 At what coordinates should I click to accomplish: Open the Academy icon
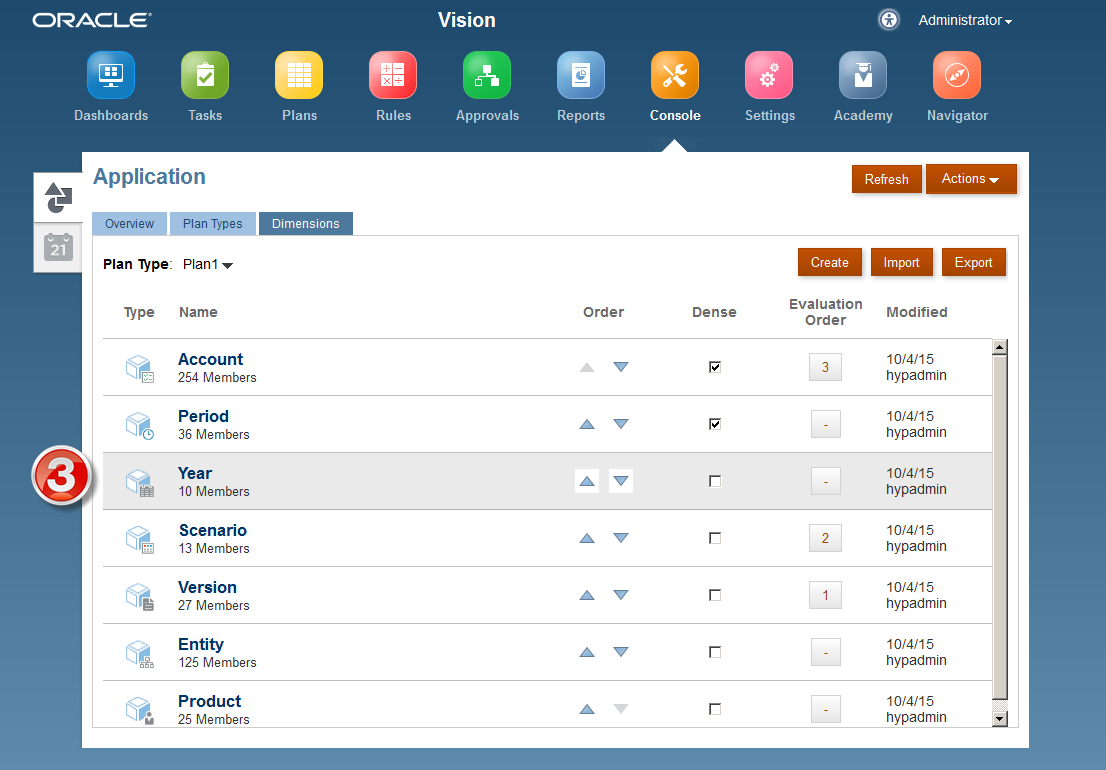point(863,75)
